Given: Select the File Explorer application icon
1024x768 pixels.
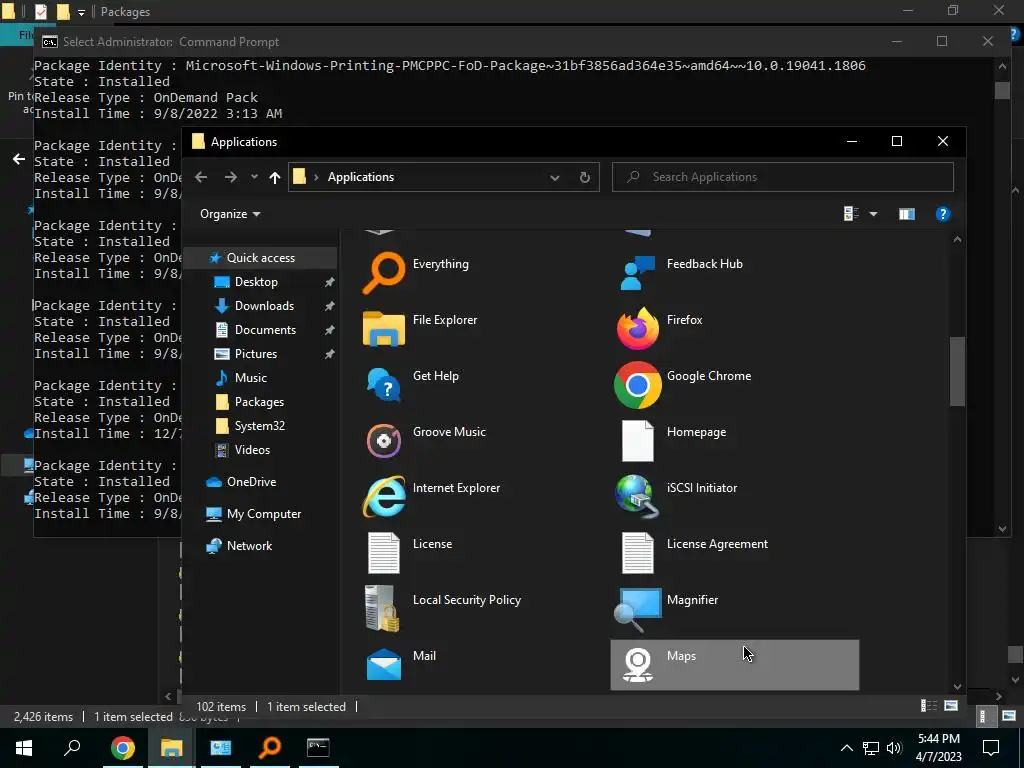Looking at the screenshot, I should click(383, 328).
